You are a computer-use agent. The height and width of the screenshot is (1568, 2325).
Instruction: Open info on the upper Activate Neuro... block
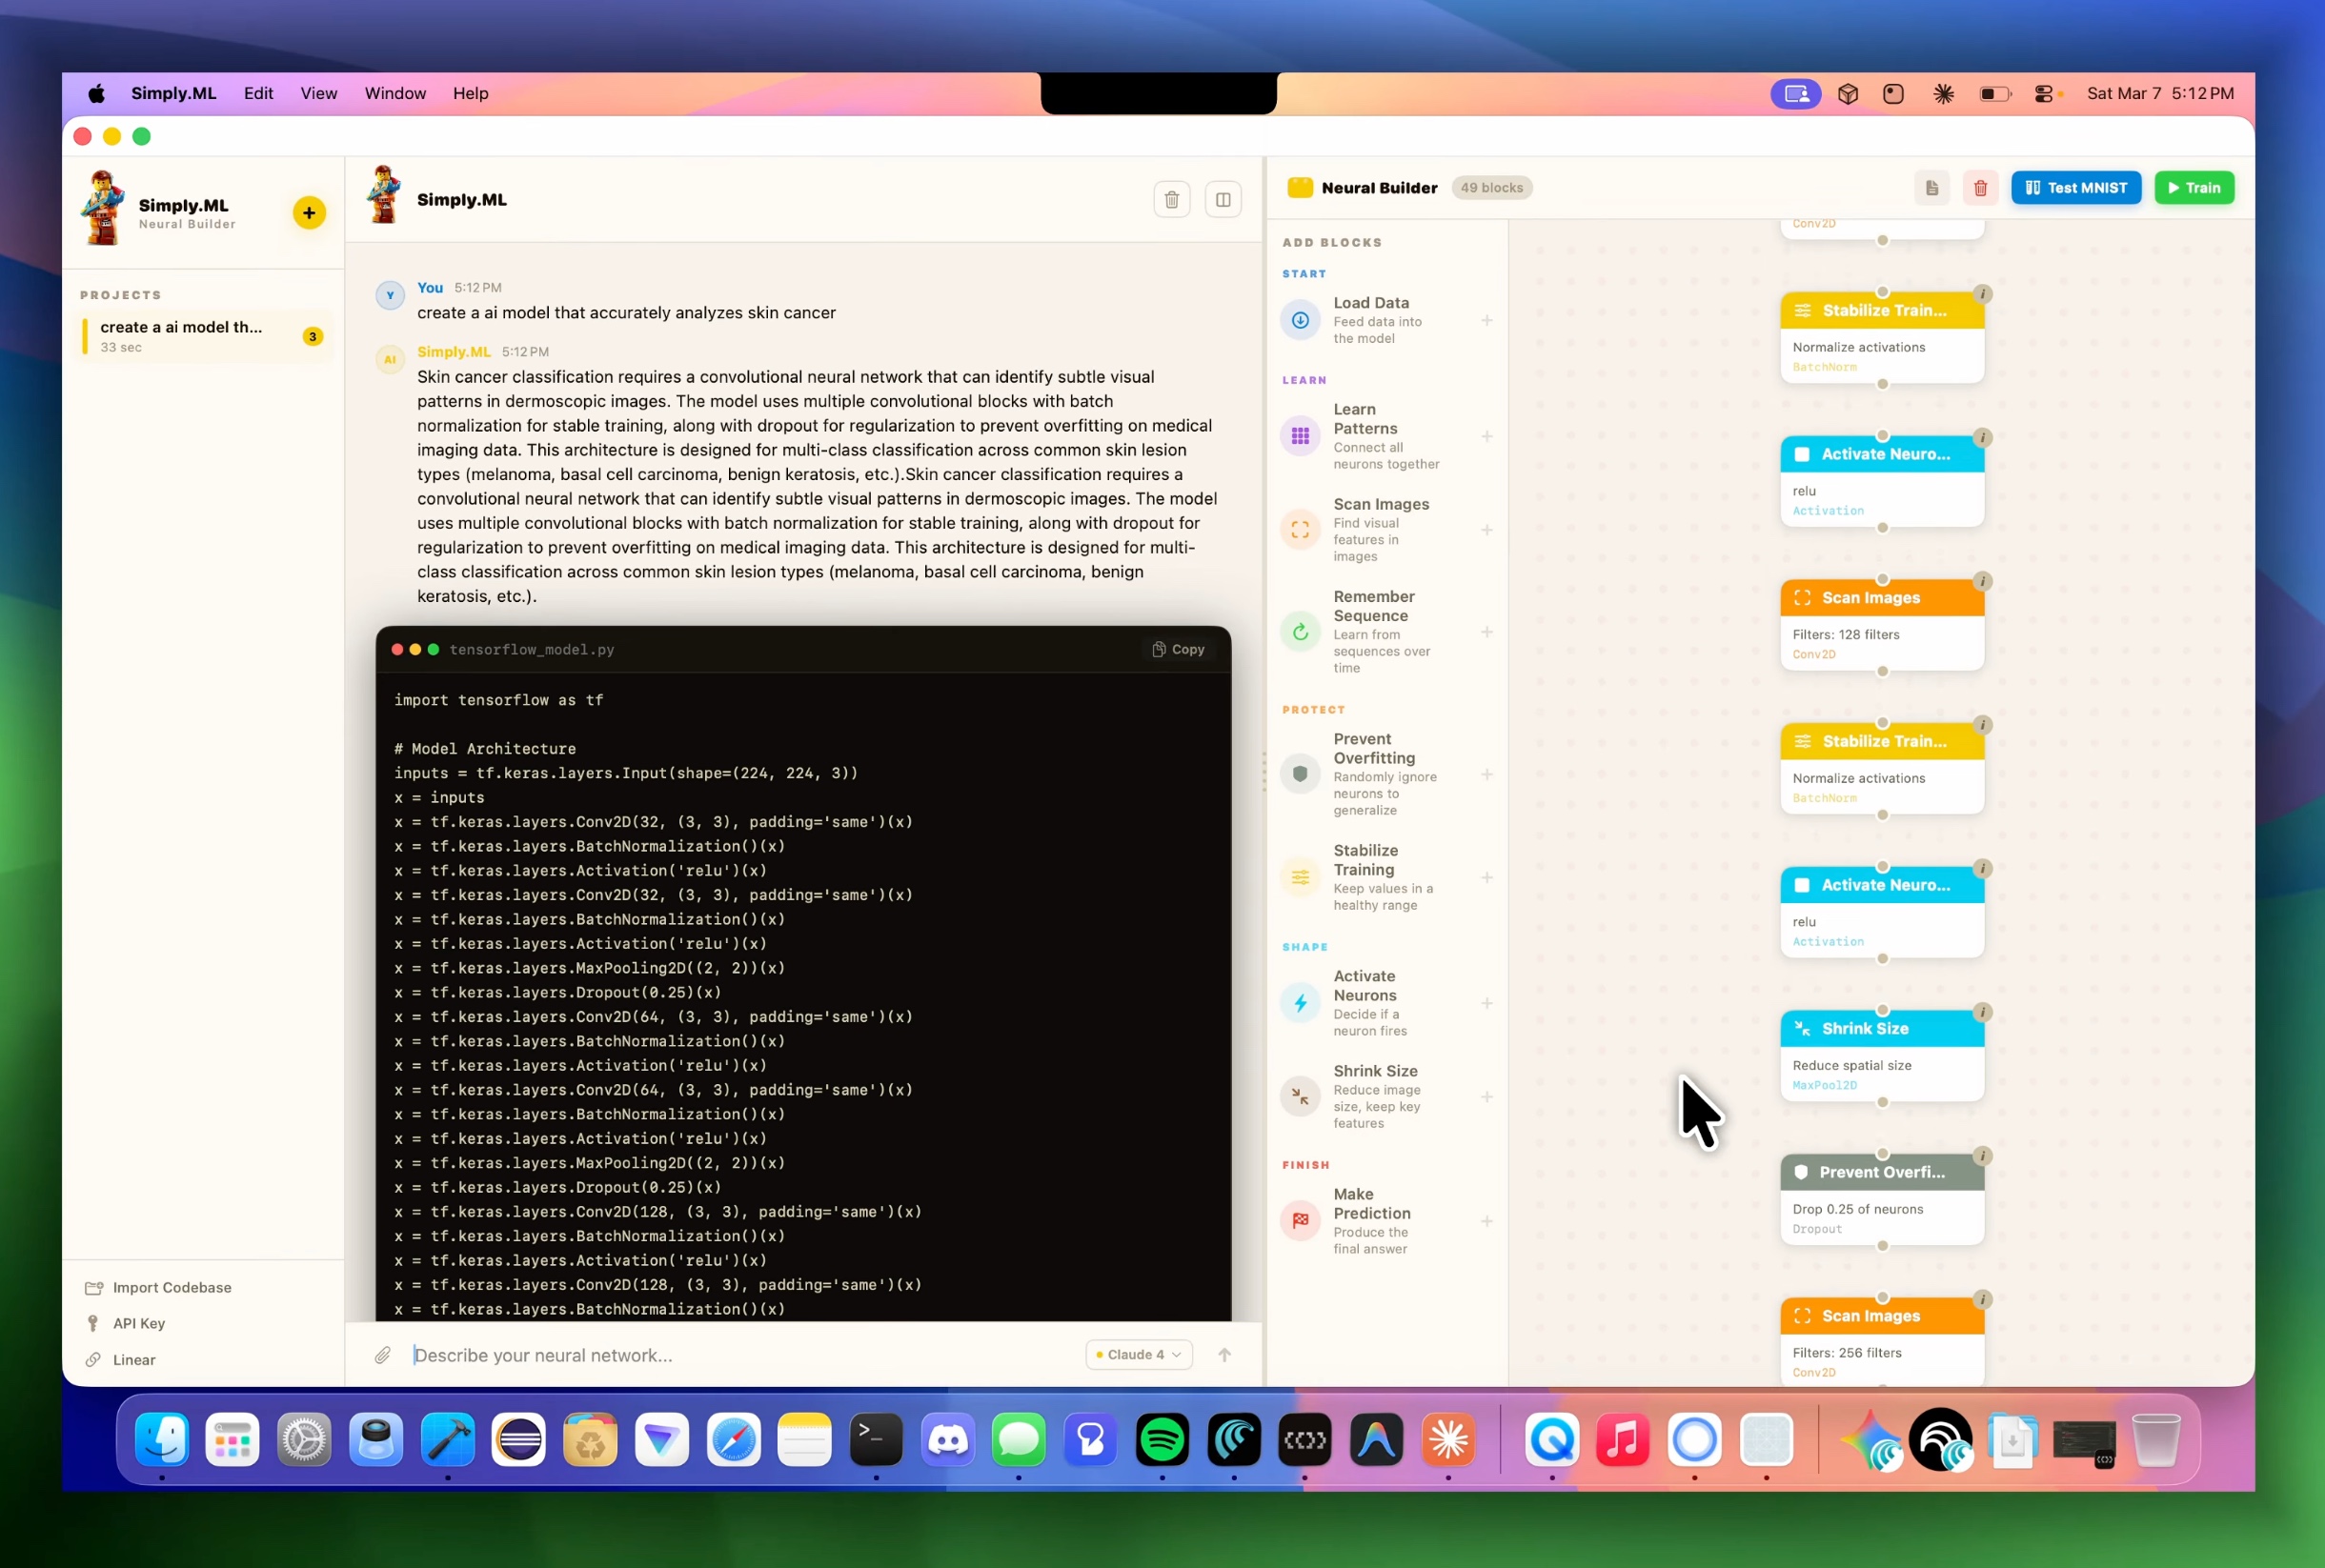1982,437
